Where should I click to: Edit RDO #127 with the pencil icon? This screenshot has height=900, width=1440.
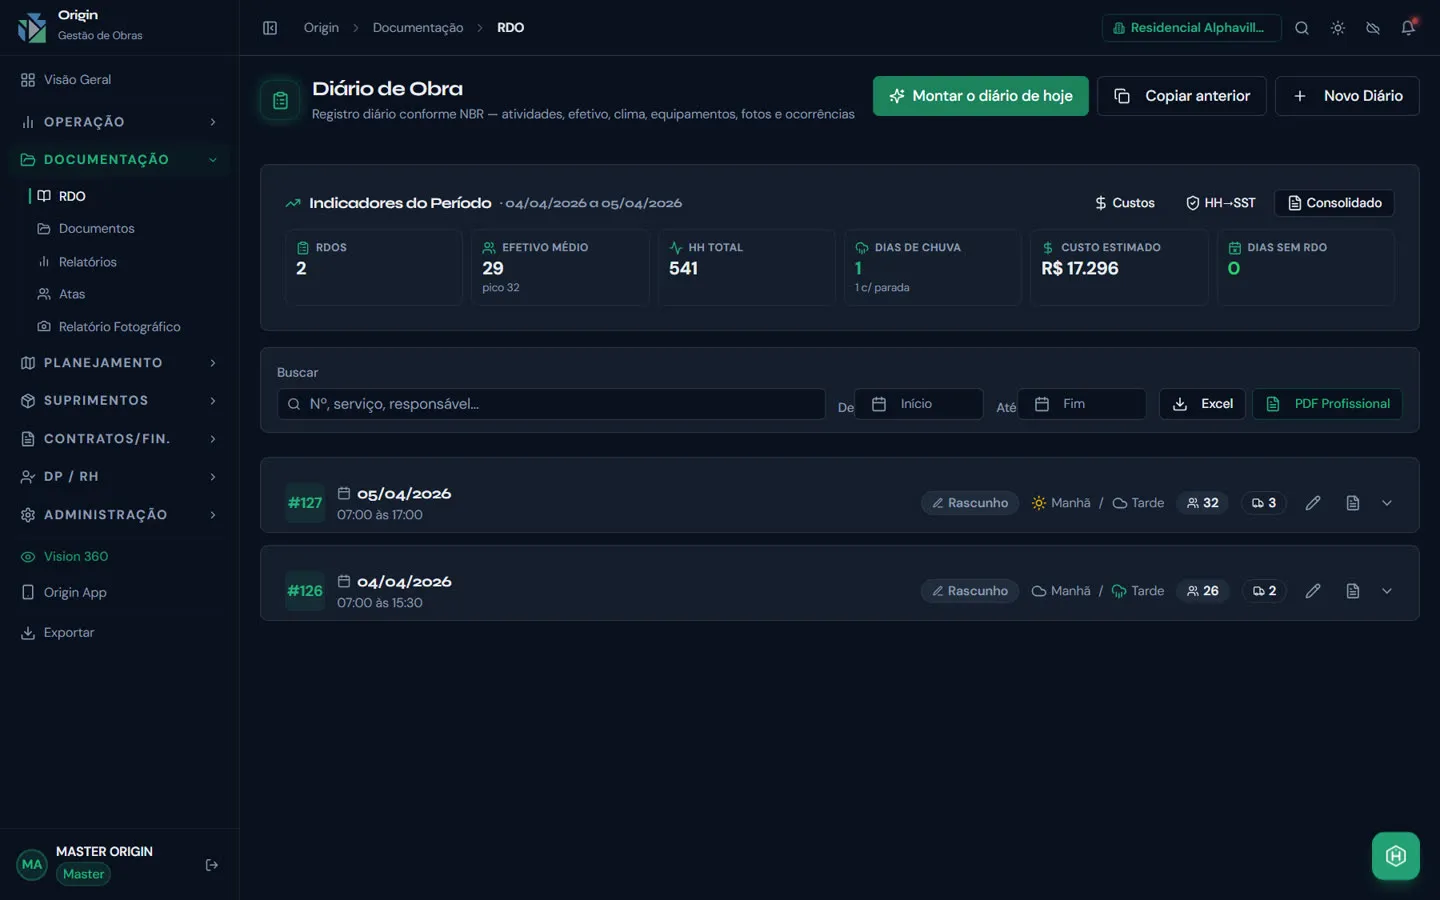(1313, 503)
